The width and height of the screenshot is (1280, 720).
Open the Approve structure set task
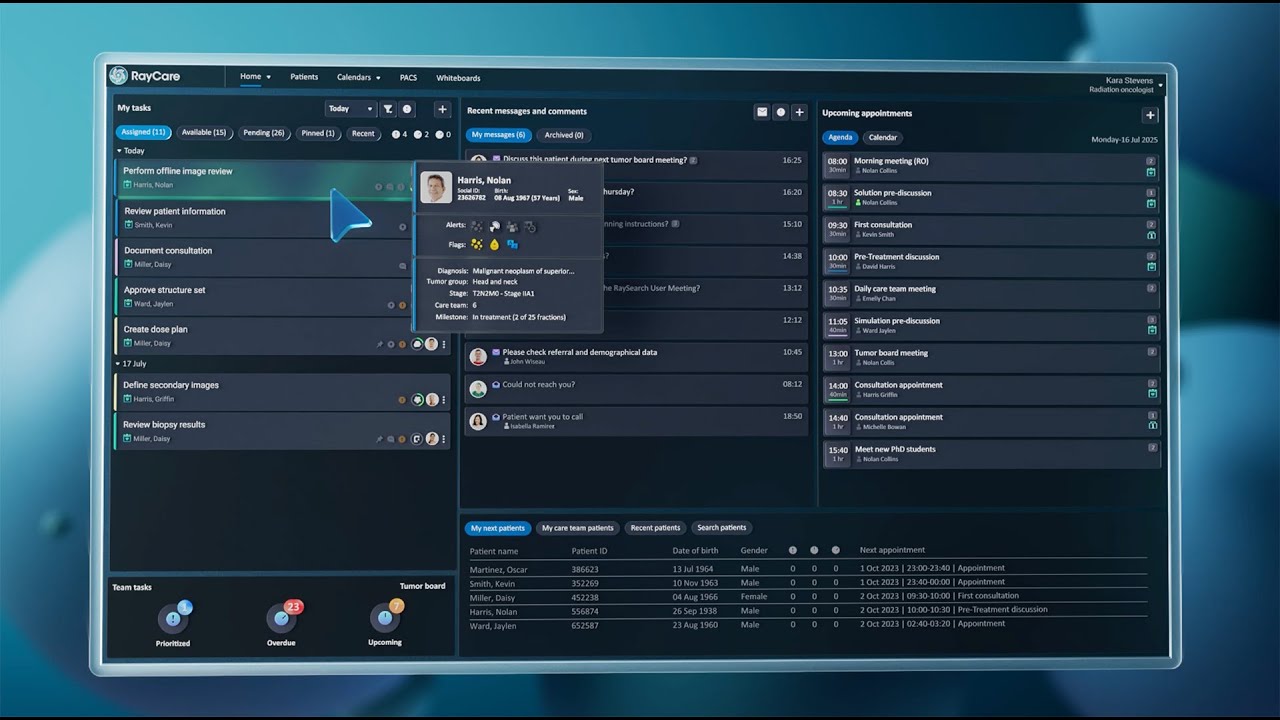[x=263, y=297]
